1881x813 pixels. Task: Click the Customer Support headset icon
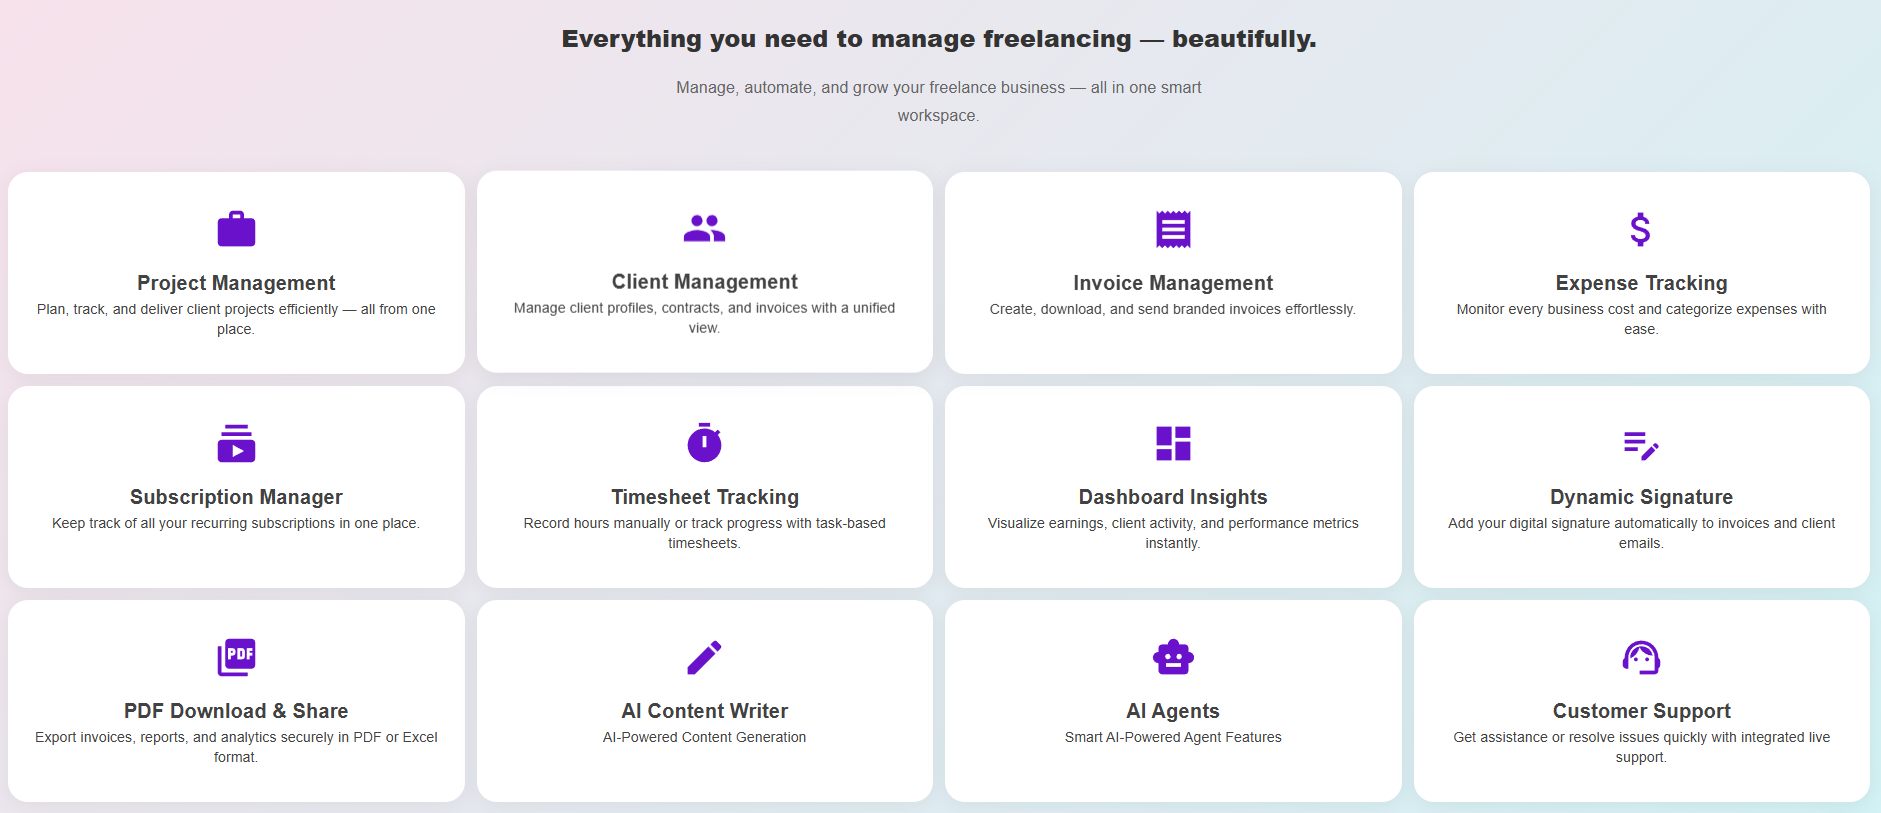(1640, 657)
